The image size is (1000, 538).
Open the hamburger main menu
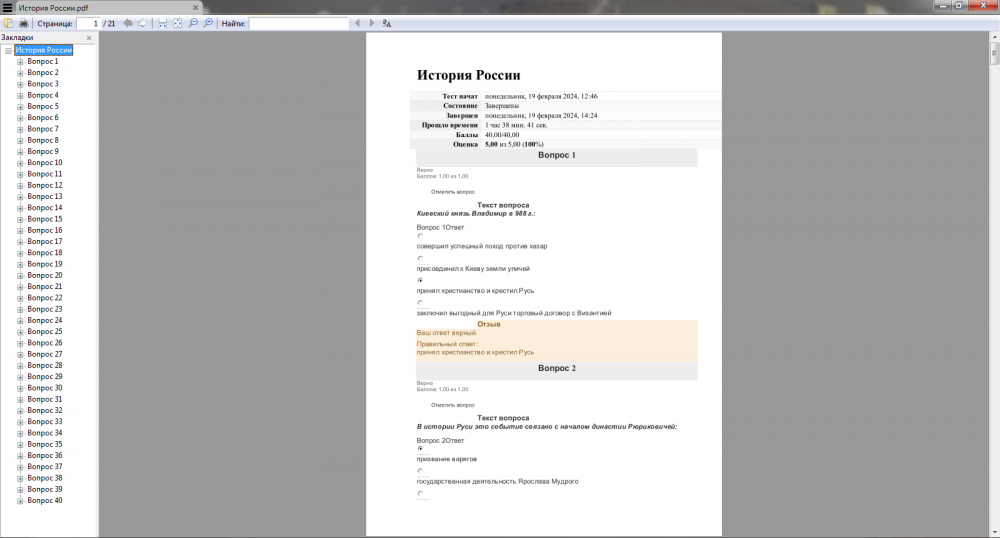(8, 8)
